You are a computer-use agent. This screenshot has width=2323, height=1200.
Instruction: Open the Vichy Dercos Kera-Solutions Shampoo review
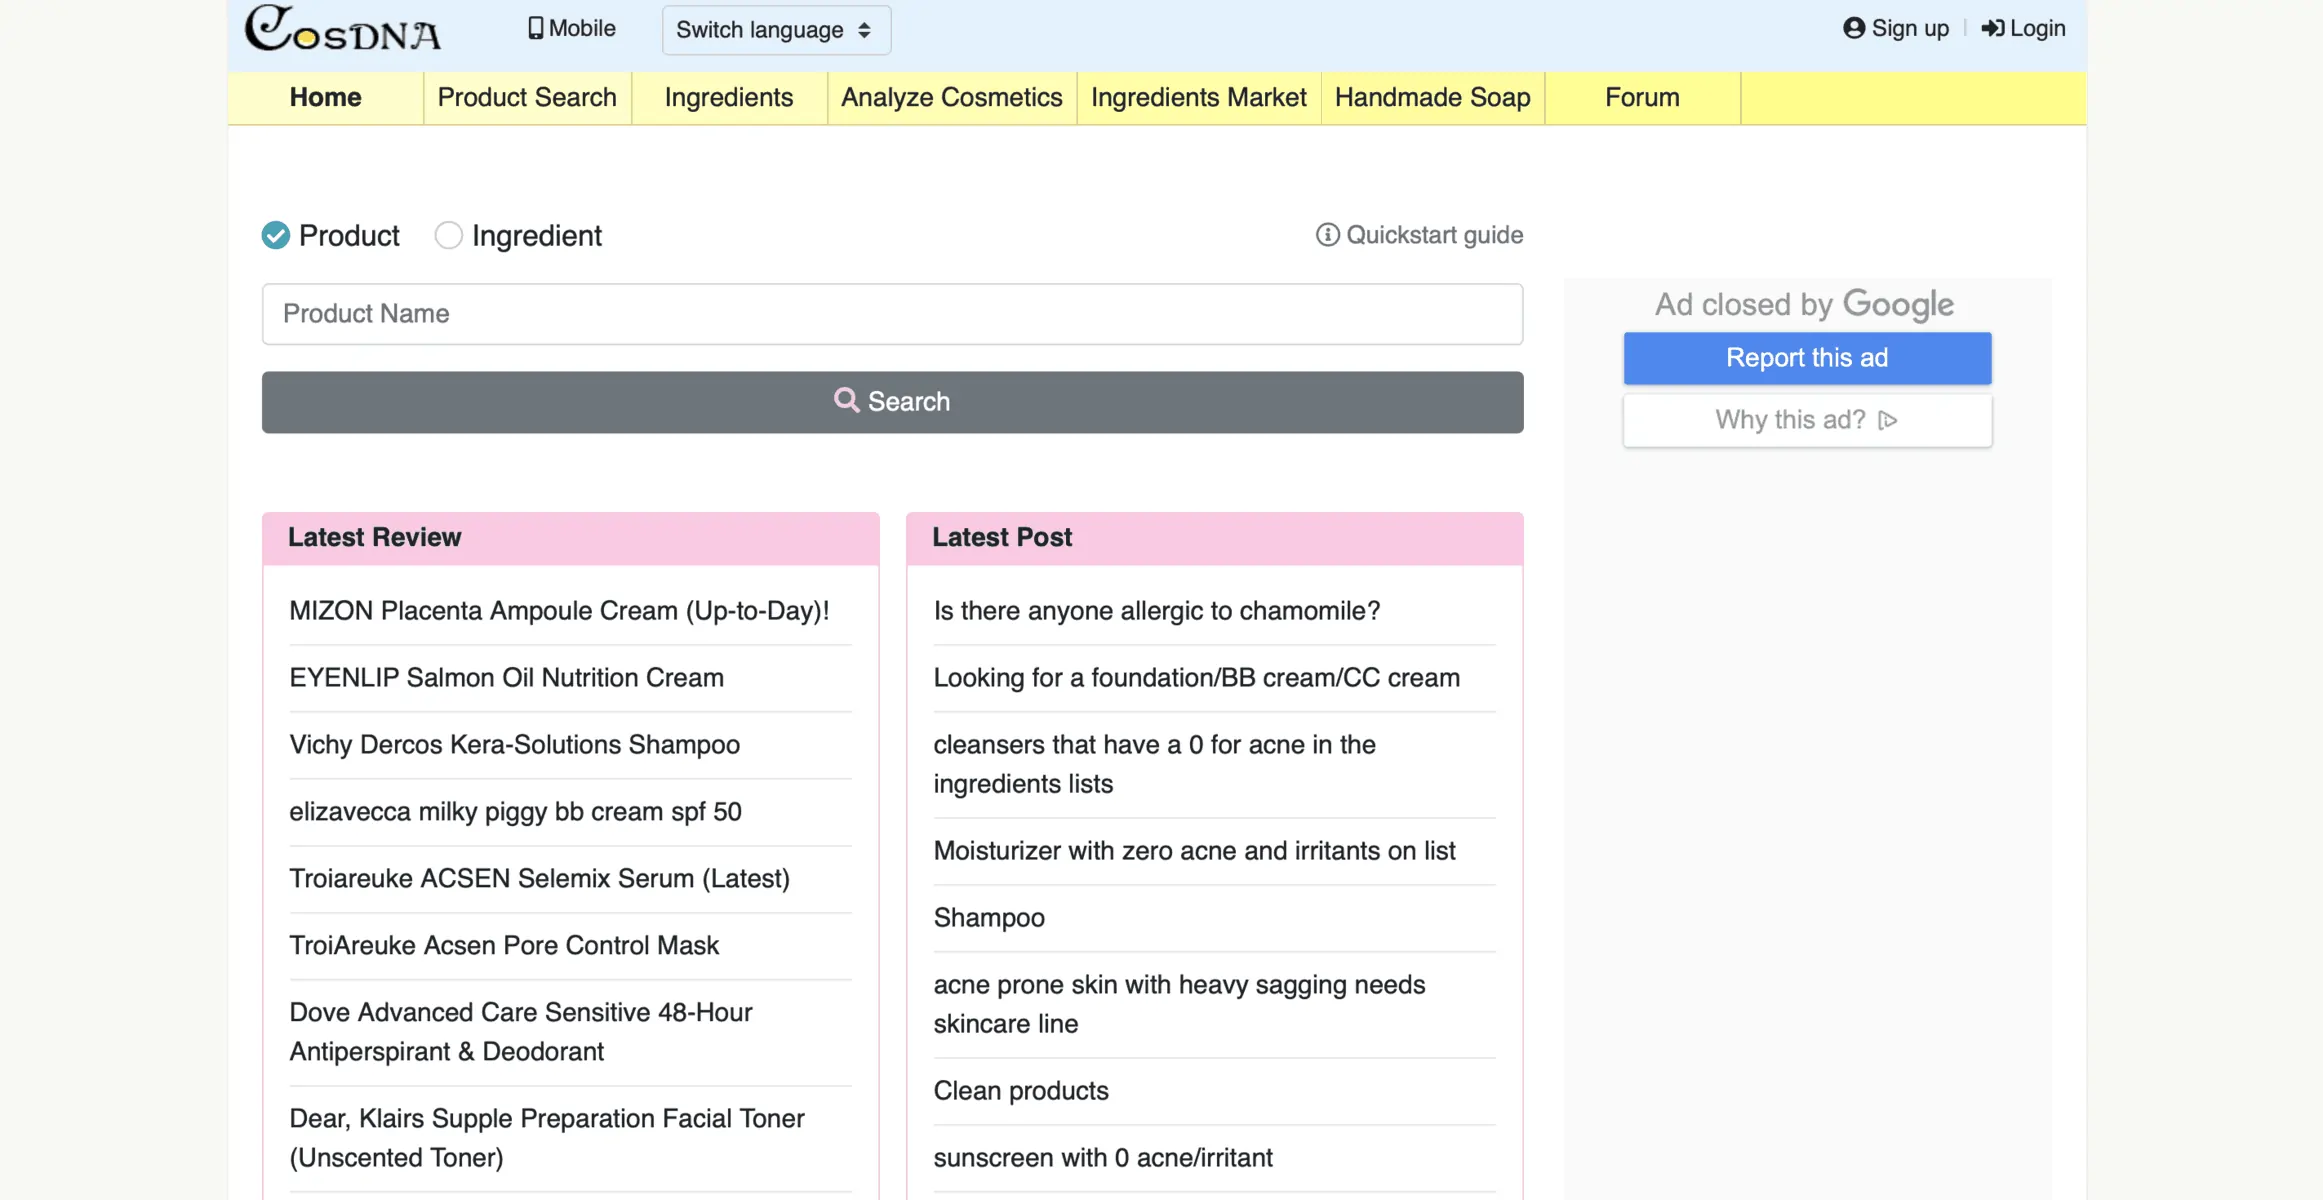(x=514, y=745)
